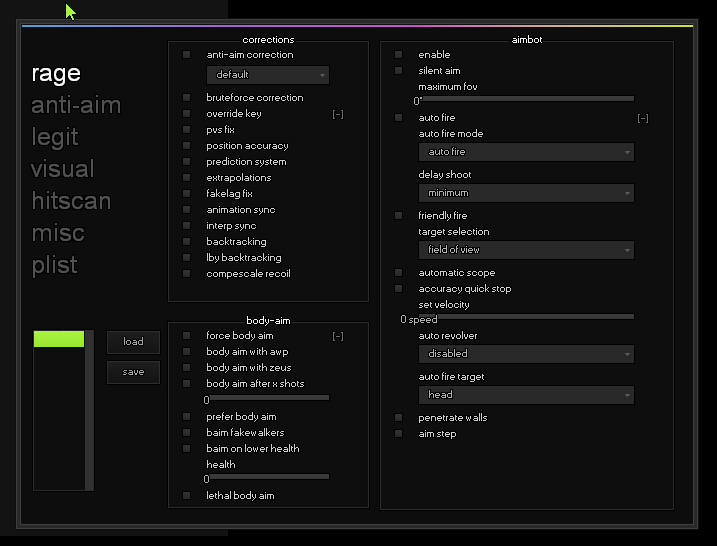Check the anti-aim correction box
Viewport: 717px width, 546px height.
click(x=187, y=55)
